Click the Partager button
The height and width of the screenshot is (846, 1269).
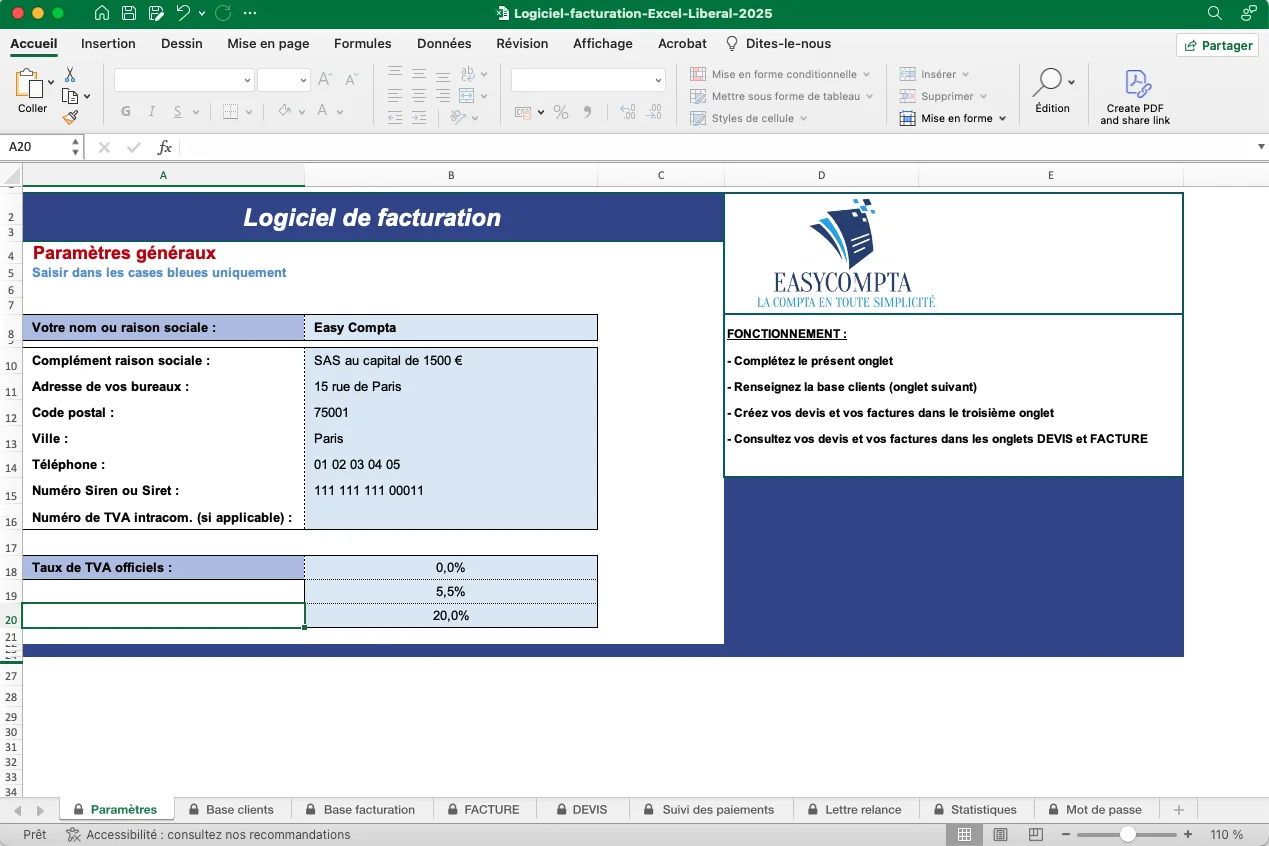(1217, 45)
